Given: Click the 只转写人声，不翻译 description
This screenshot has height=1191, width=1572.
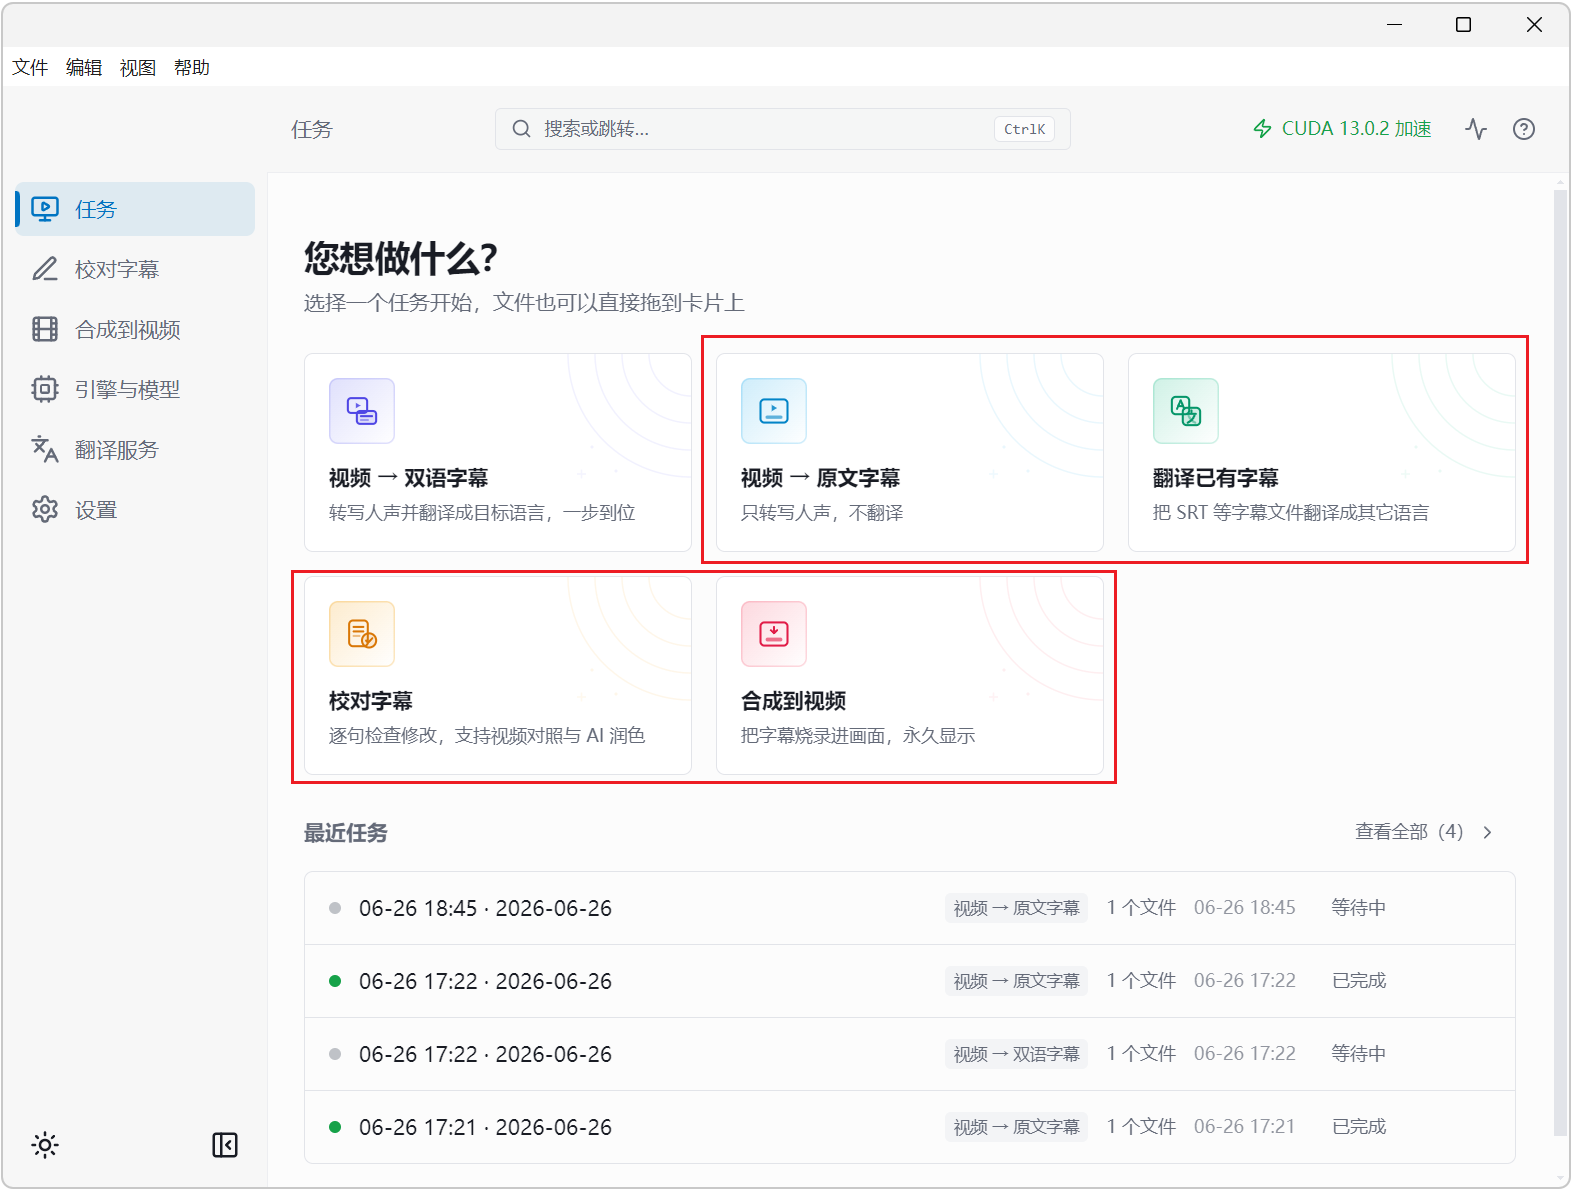Looking at the screenshot, I should pyautogui.click(x=822, y=513).
